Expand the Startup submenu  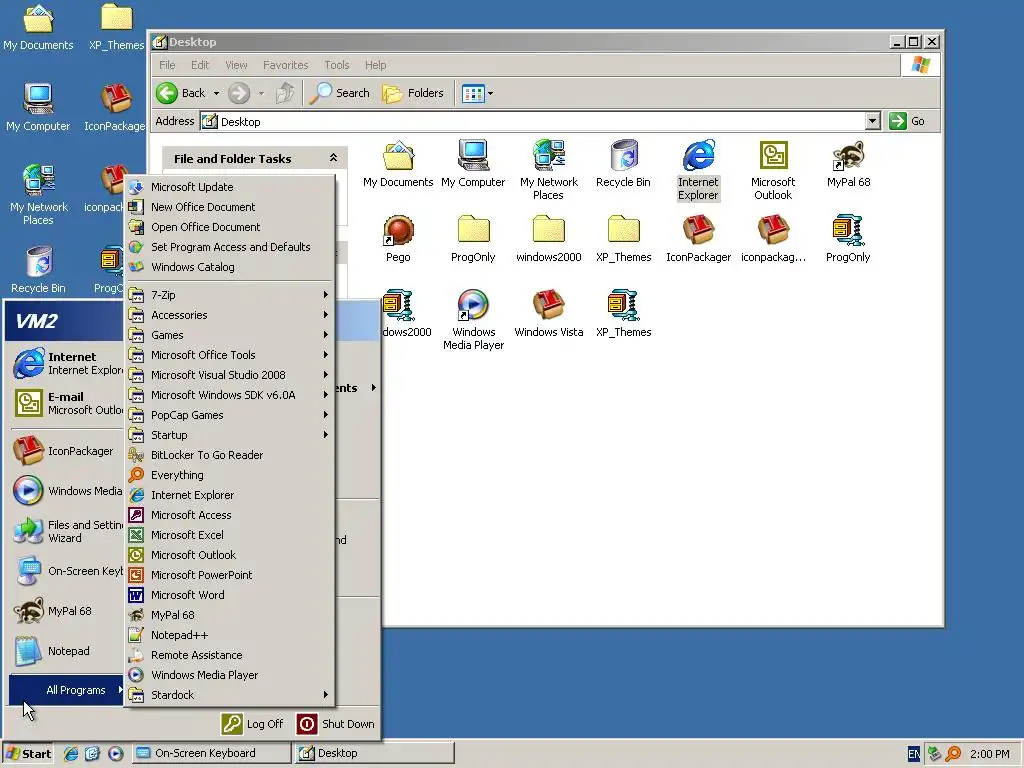pyautogui.click(x=230, y=435)
